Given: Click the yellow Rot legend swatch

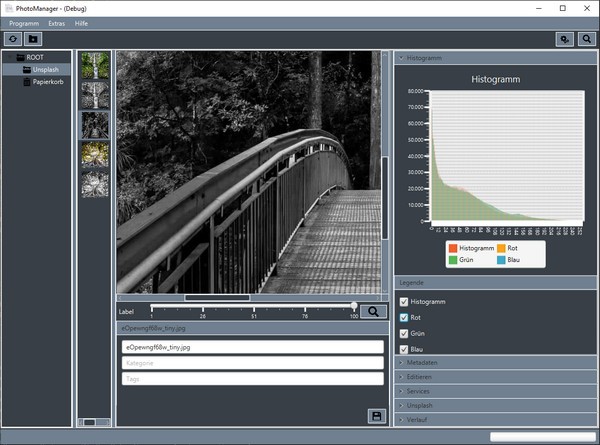Looking at the screenshot, I should [501, 248].
